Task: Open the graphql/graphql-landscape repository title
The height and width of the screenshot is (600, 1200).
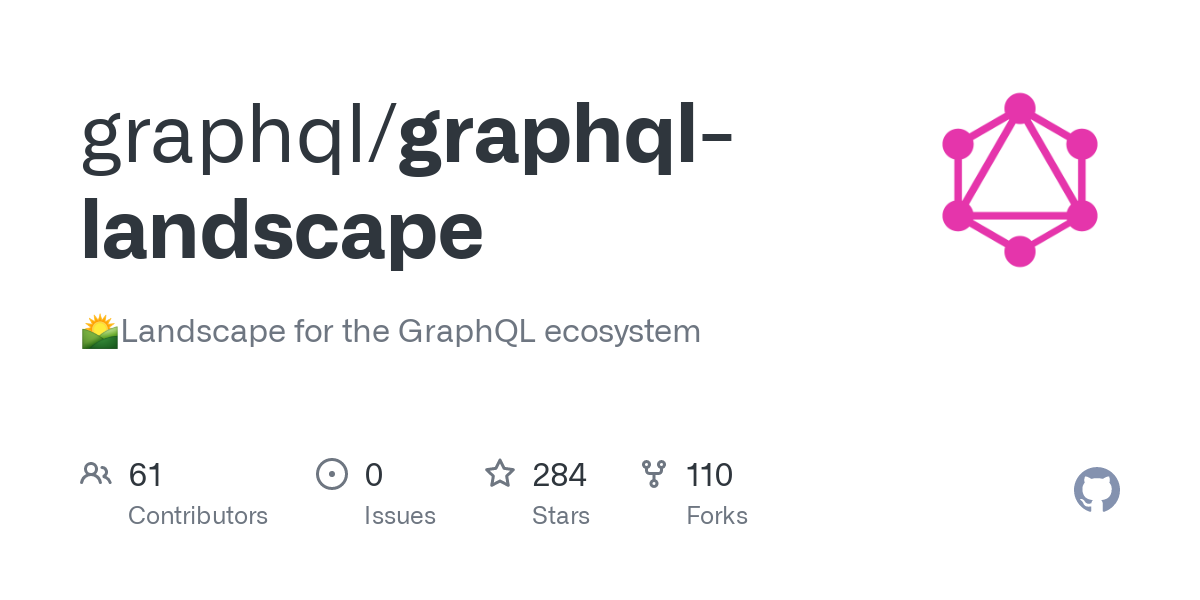Action: [407, 183]
